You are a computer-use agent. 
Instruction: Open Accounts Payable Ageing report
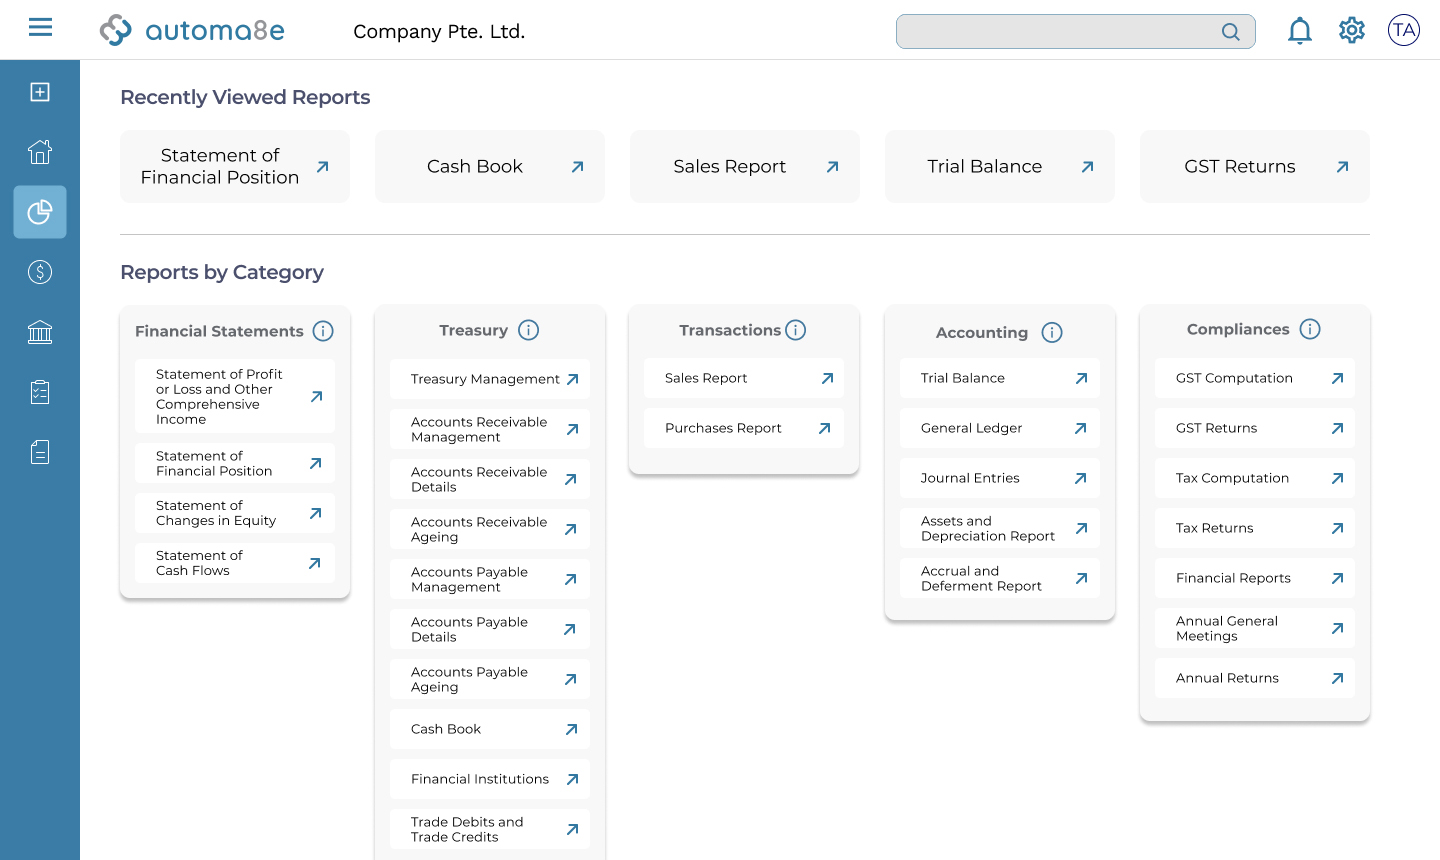490,679
